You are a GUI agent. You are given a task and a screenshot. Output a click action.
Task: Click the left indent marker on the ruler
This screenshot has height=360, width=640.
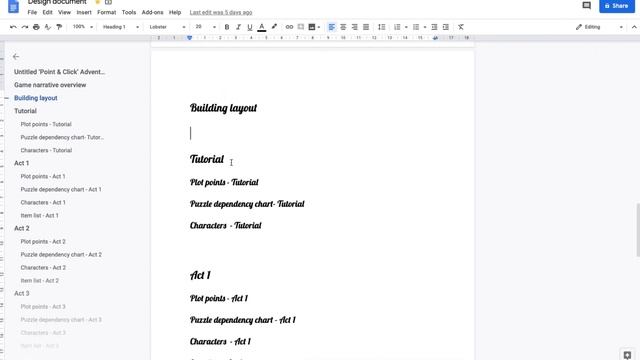tap(189, 38)
